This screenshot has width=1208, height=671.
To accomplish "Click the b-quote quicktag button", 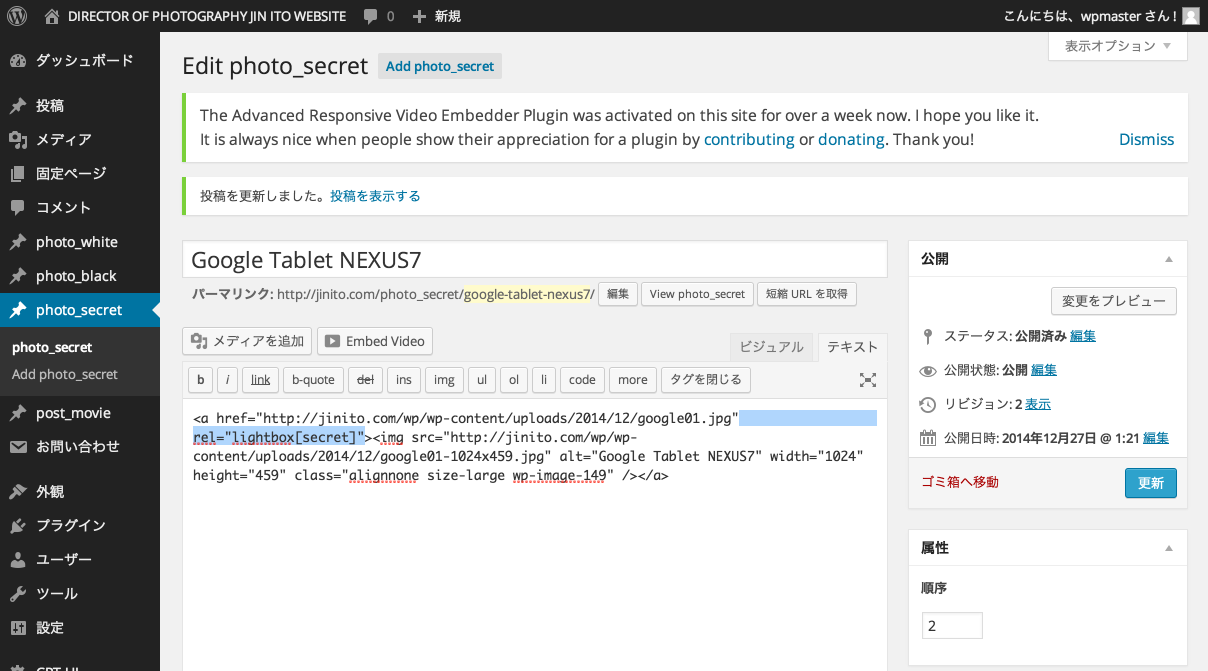I will coord(313,379).
